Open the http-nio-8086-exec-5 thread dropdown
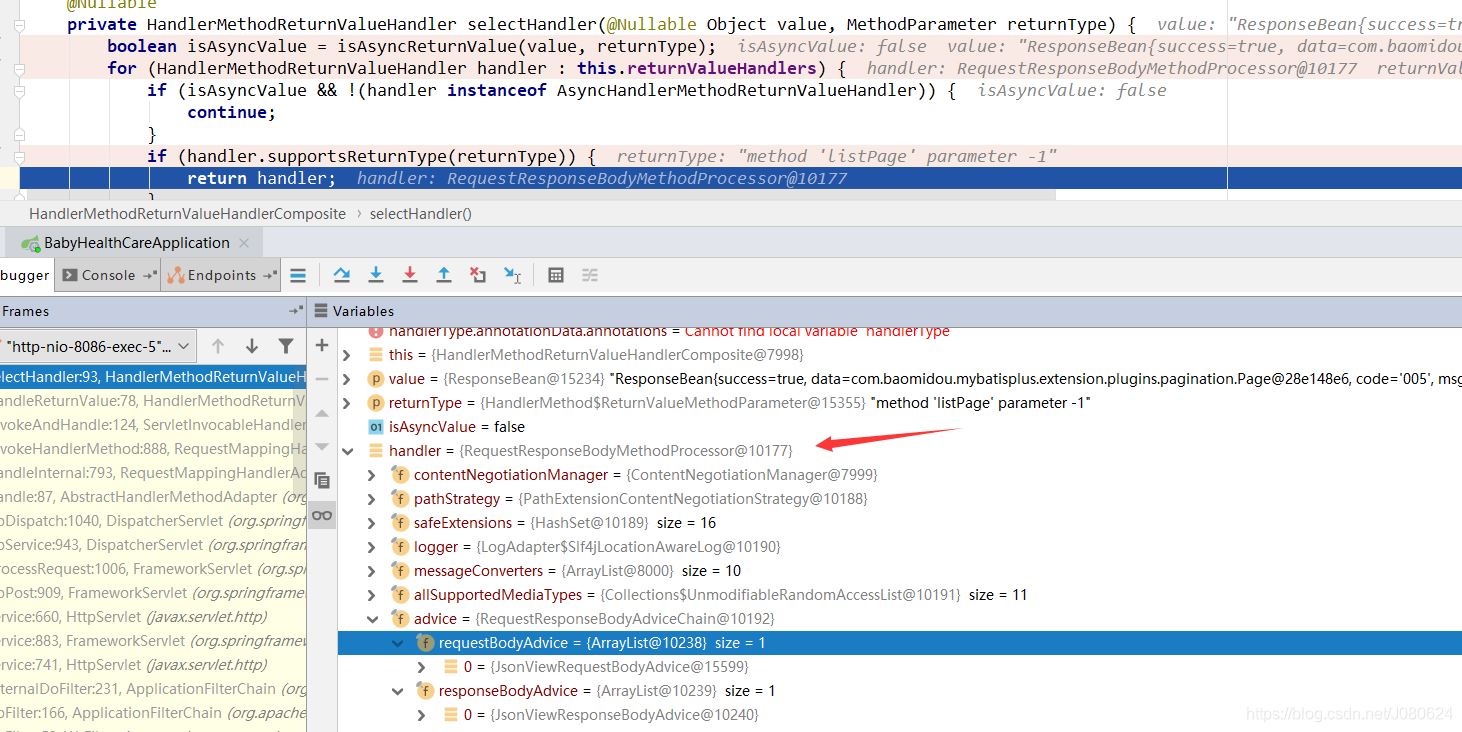1462x732 pixels. (x=100, y=346)
